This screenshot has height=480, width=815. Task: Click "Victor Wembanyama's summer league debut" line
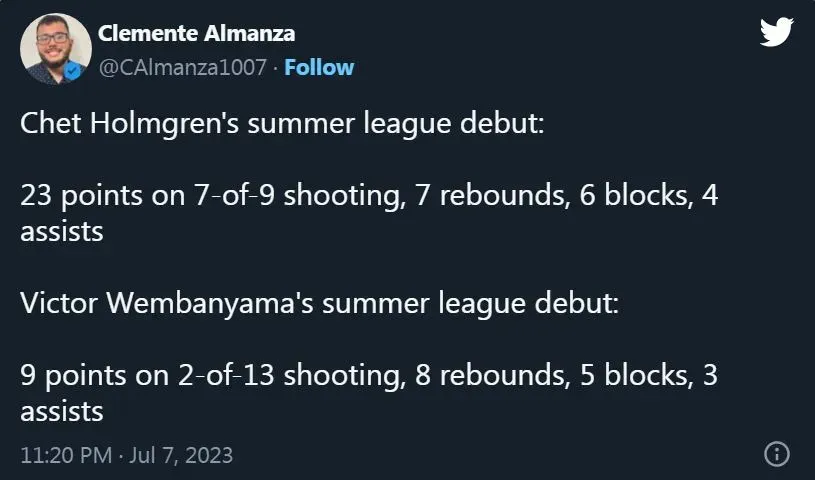click(319, 302)
